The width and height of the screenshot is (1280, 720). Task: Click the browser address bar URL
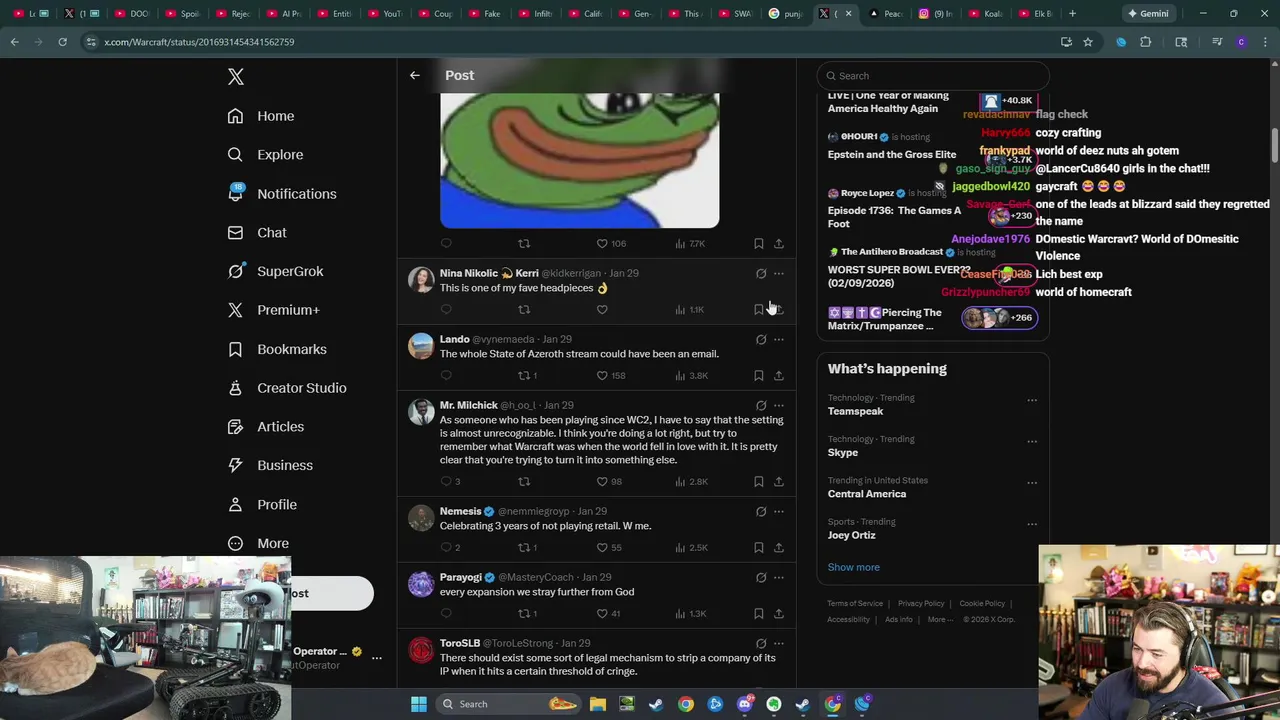point(199,42)
